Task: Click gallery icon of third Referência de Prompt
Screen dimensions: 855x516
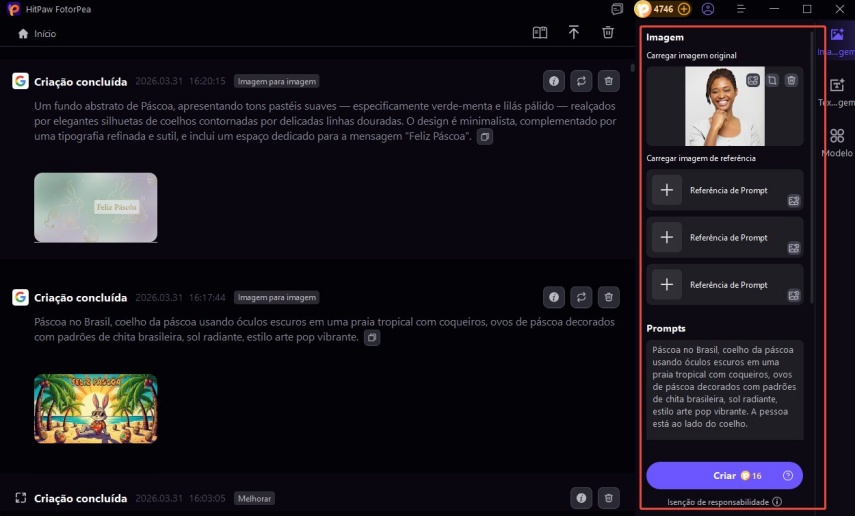Action: point(794,296)
